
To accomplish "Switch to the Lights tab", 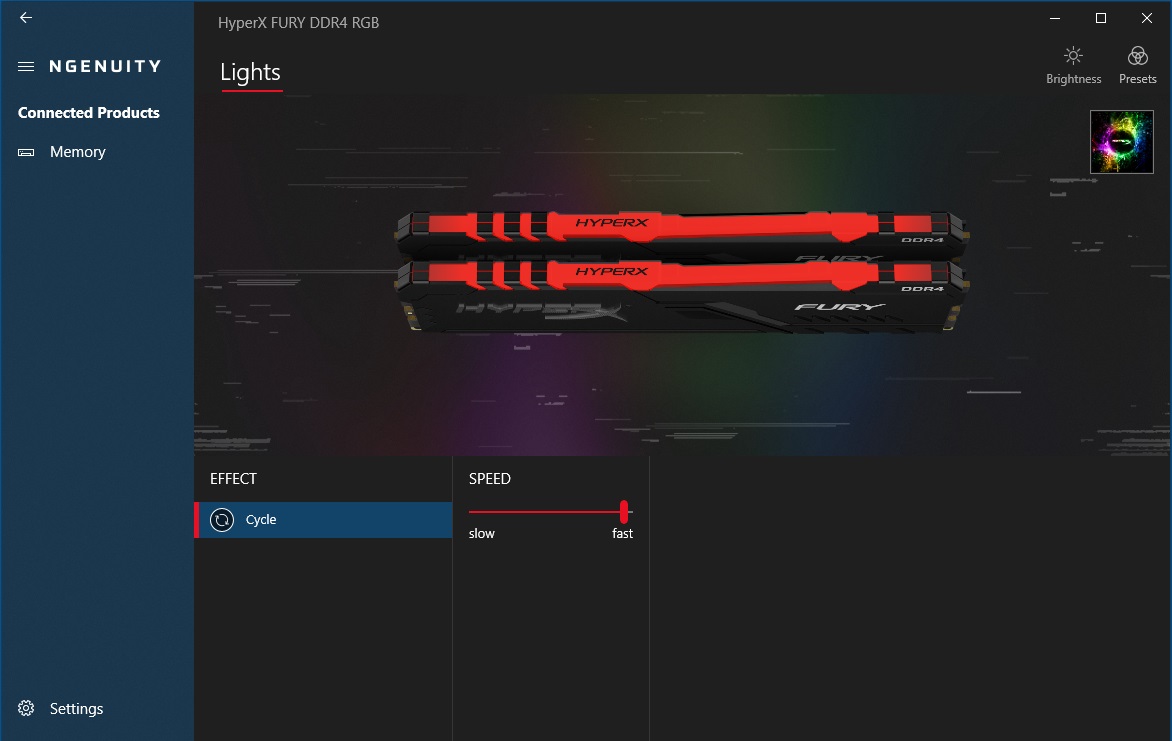I will [250, 73].
